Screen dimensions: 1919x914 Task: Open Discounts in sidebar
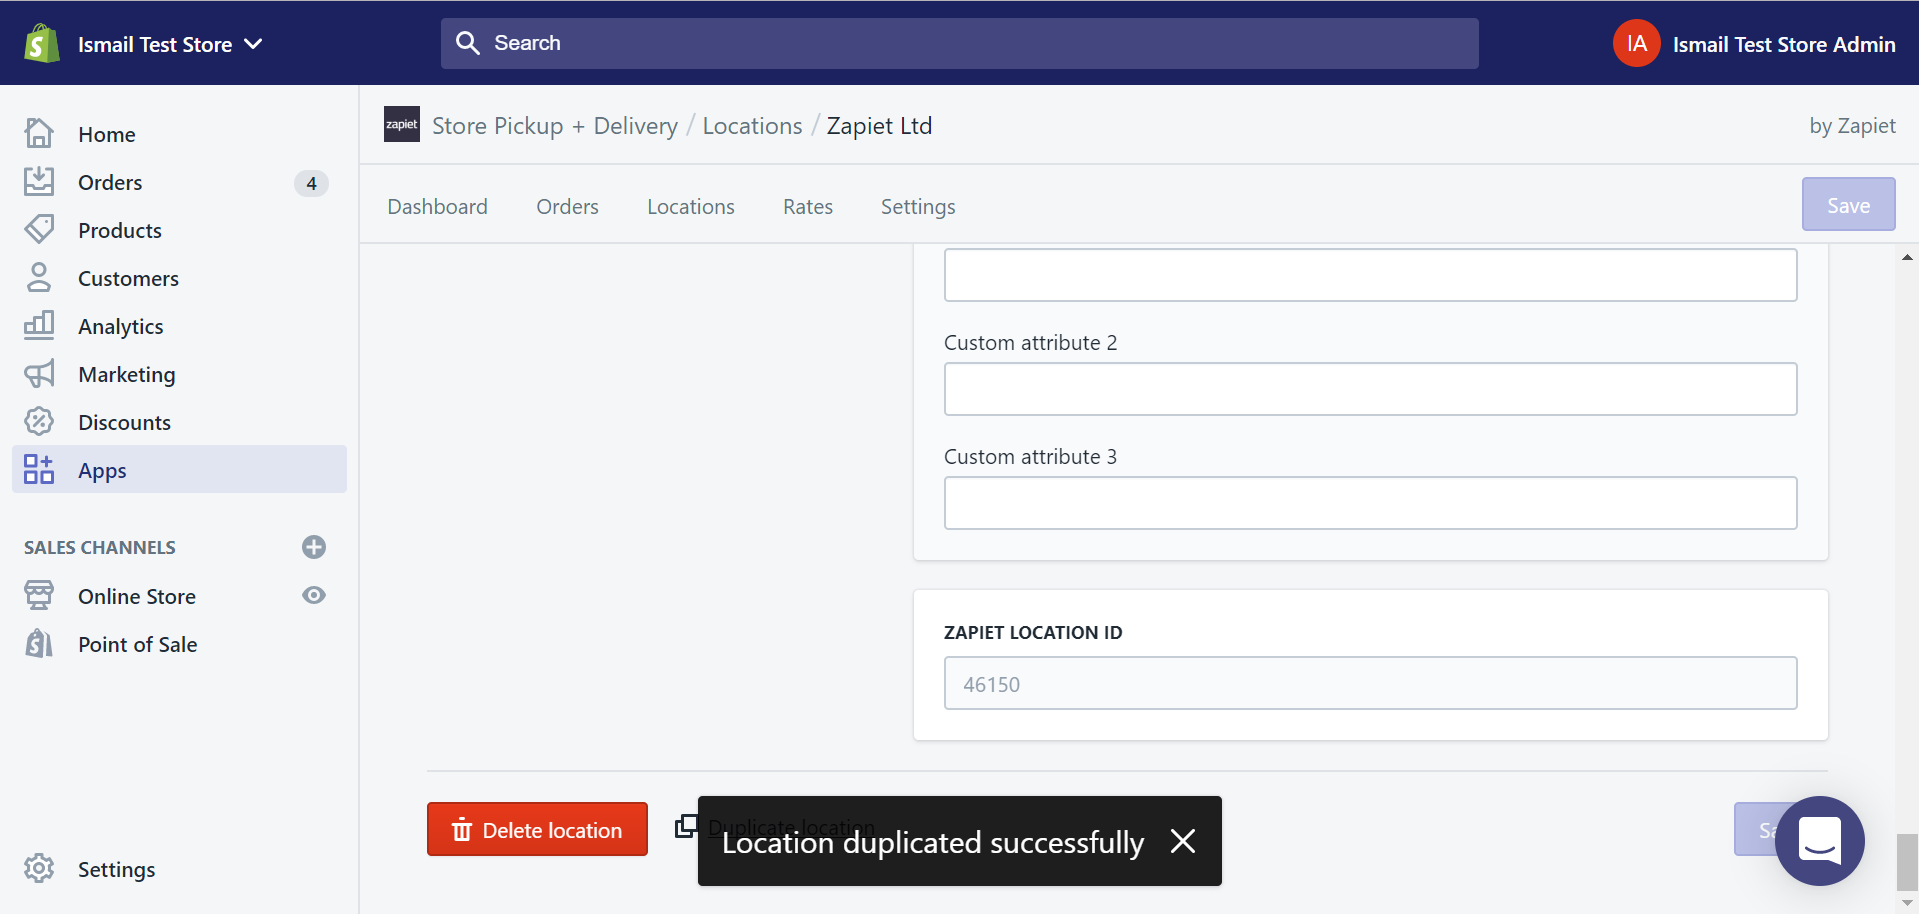point(125,422)
